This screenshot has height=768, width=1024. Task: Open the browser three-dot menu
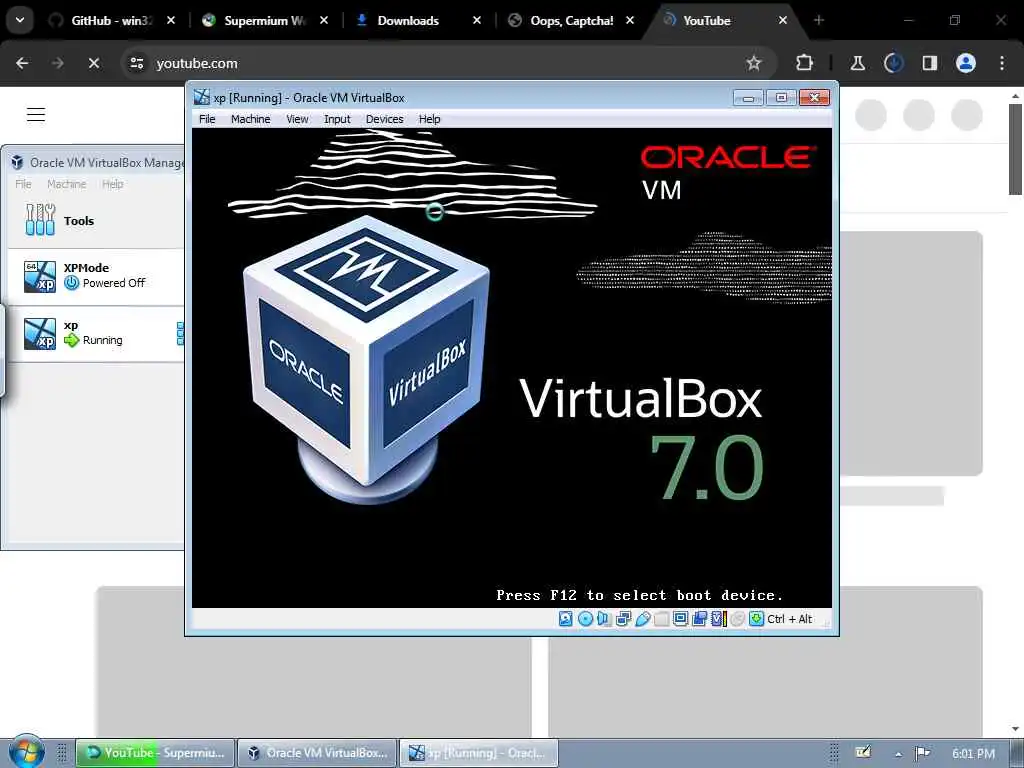coord(1001,63)
